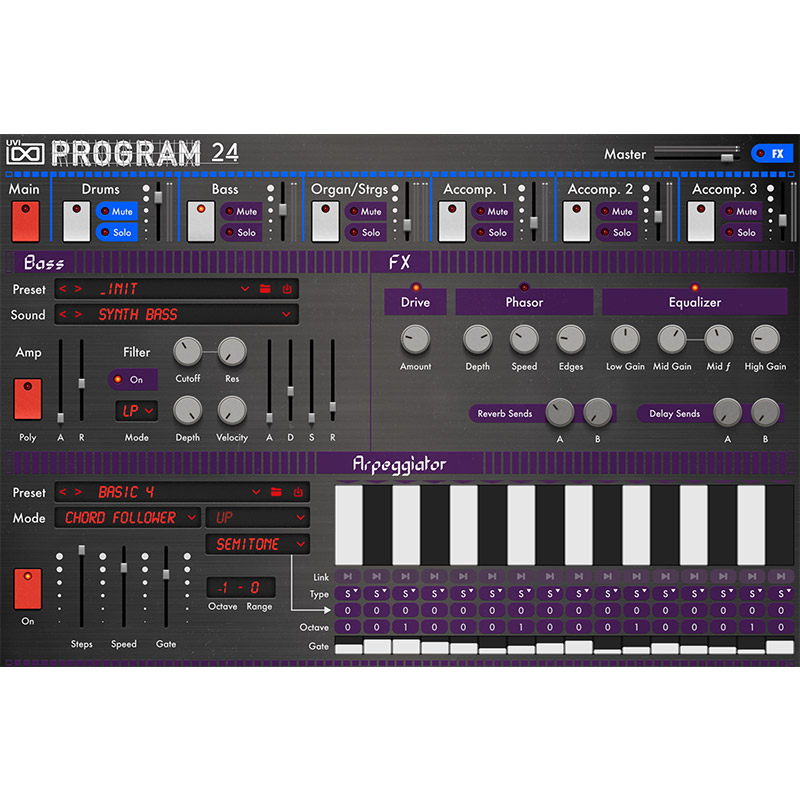Click first step Link icon
Viewport: 800px width, 800px height.
tap(348, 577)
